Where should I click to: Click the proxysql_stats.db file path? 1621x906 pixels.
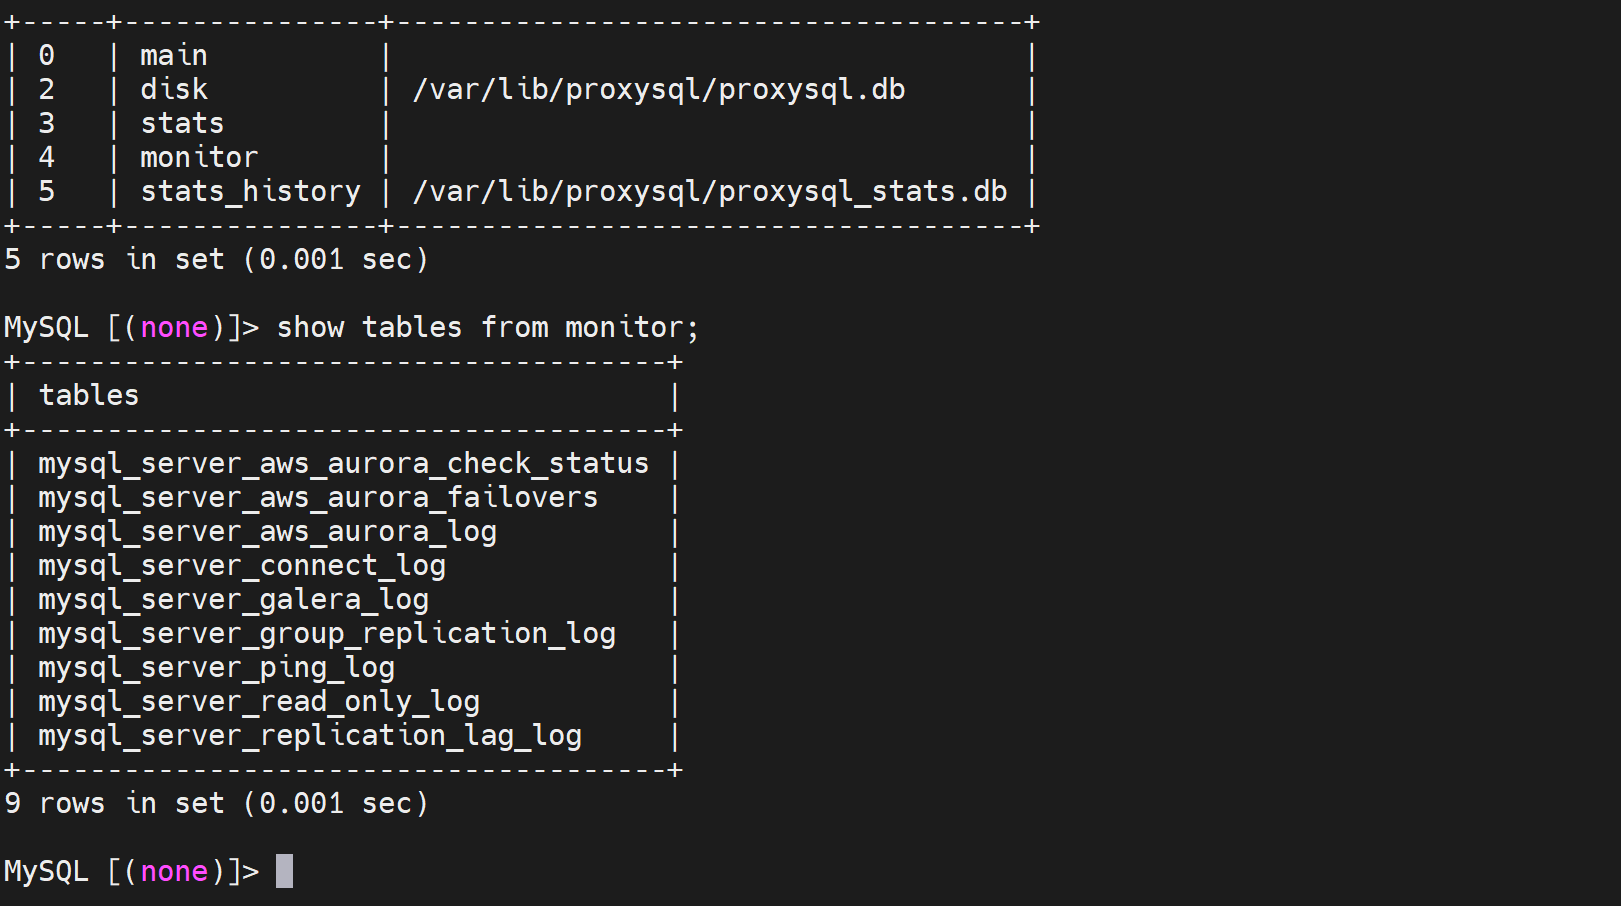710,192
